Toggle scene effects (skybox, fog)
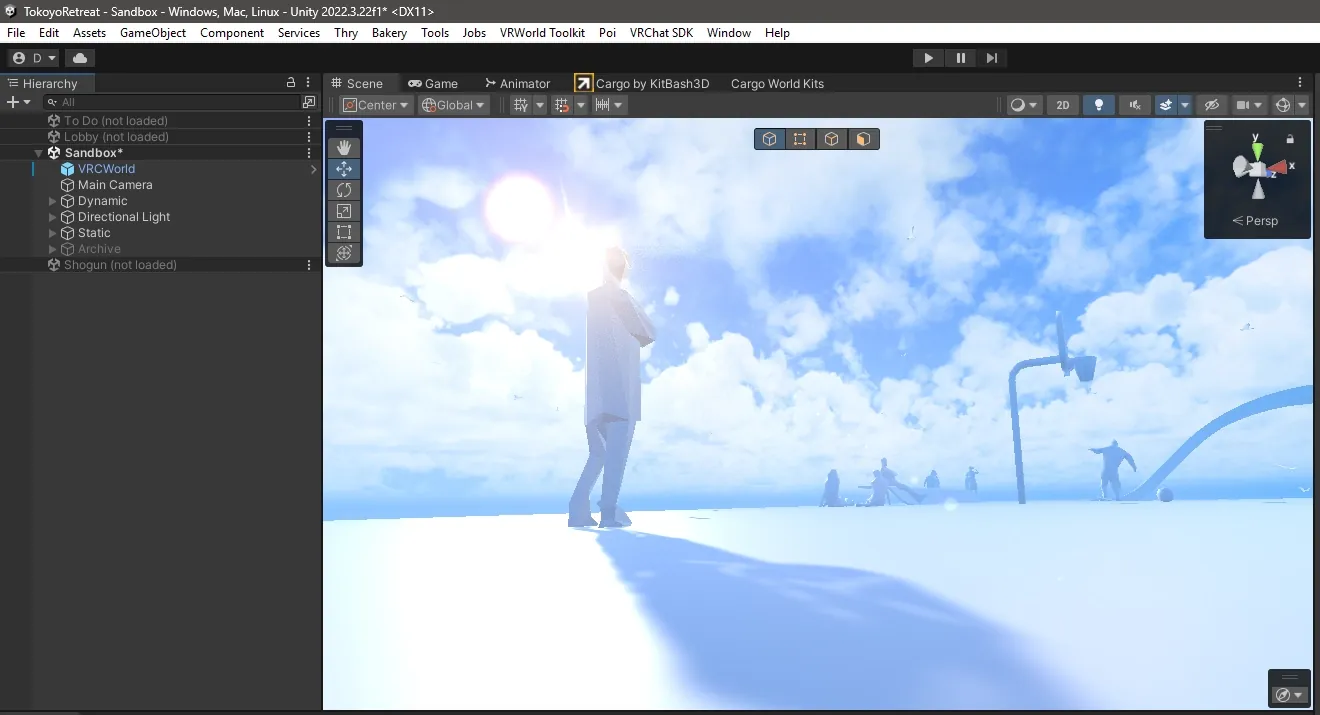Screen dimensions: 1320x715 (x=1165, y=105)
